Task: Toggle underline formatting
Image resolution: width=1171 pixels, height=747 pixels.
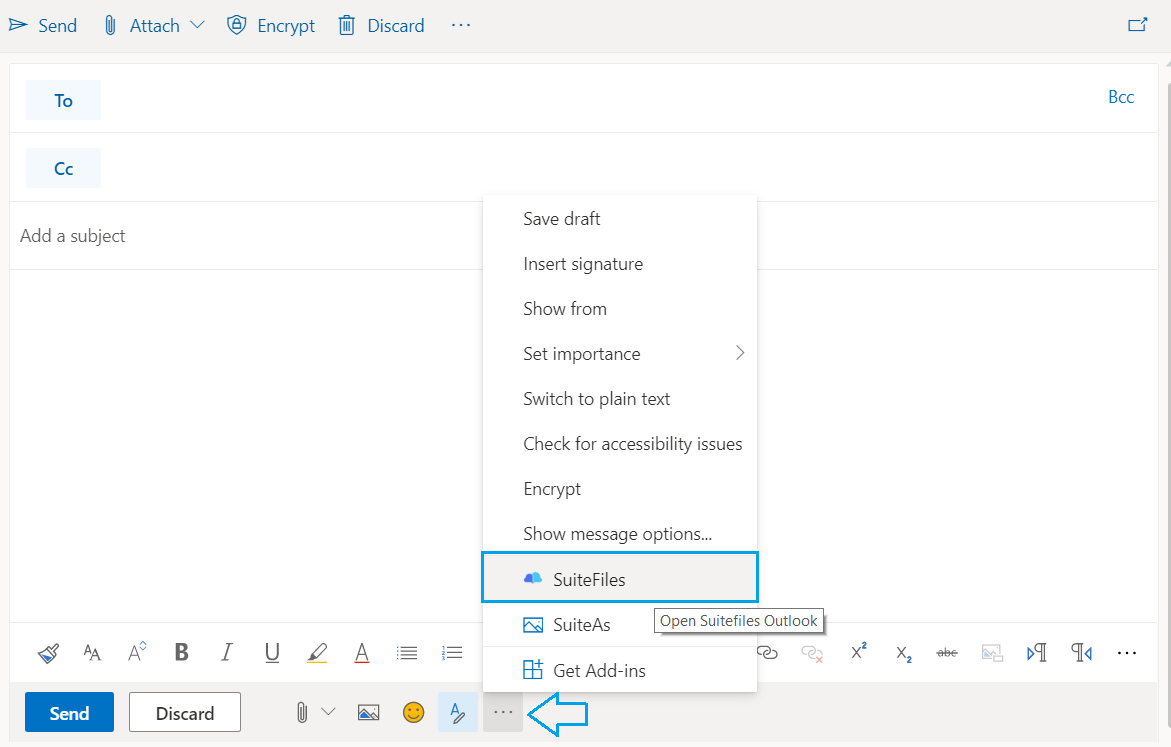Action: tap(271, 652)
